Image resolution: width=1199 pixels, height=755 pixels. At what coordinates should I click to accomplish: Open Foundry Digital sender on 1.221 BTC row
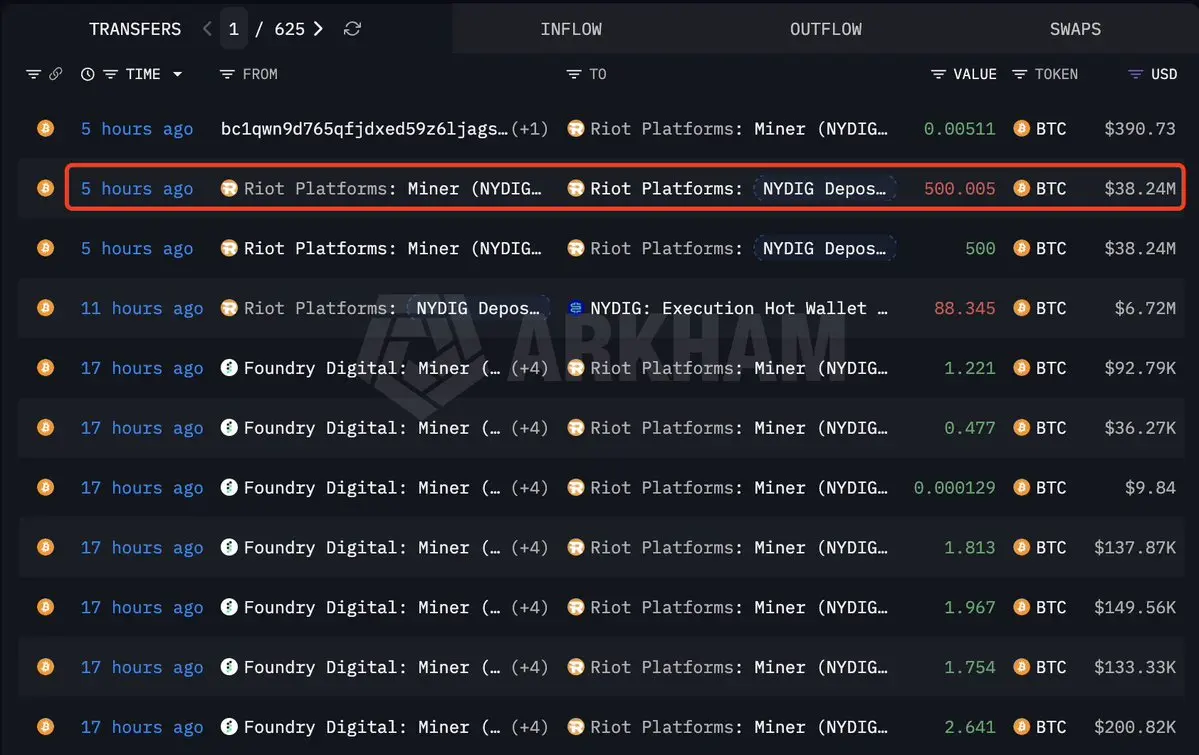[x=372, y=368]
